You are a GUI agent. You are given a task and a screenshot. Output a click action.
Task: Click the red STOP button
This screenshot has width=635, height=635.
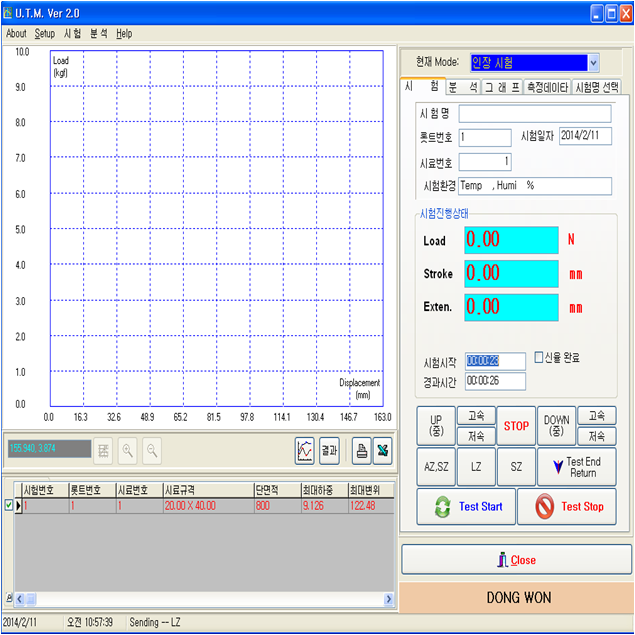click(516, 426)
